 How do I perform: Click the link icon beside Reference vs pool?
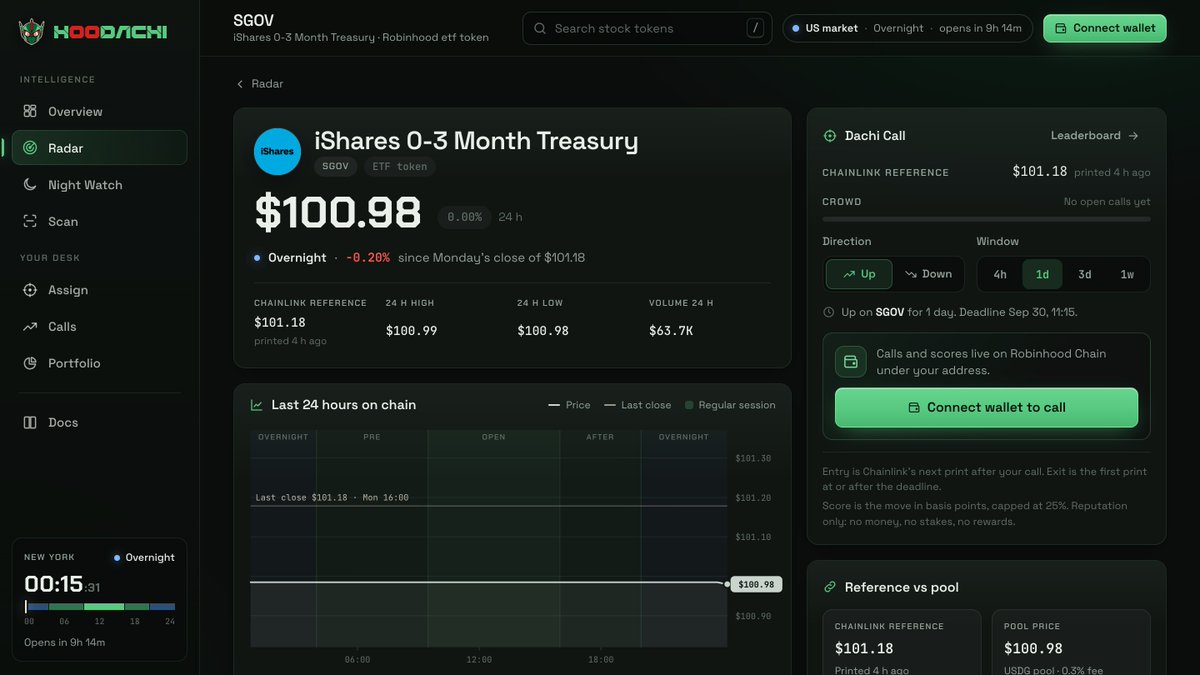(x=829, y=587)
